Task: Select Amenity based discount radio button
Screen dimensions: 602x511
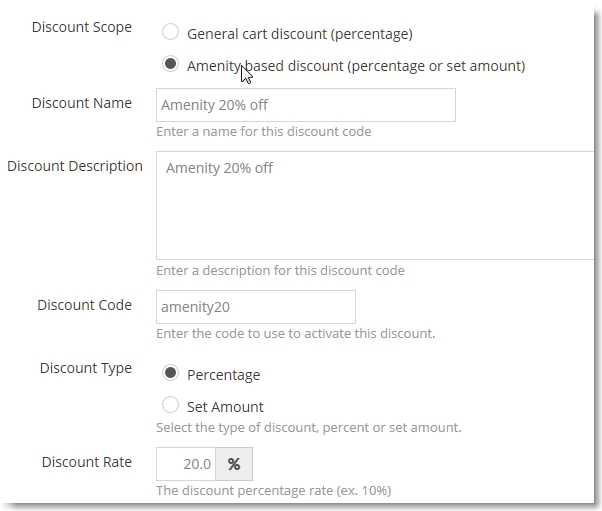Action: 170,64
